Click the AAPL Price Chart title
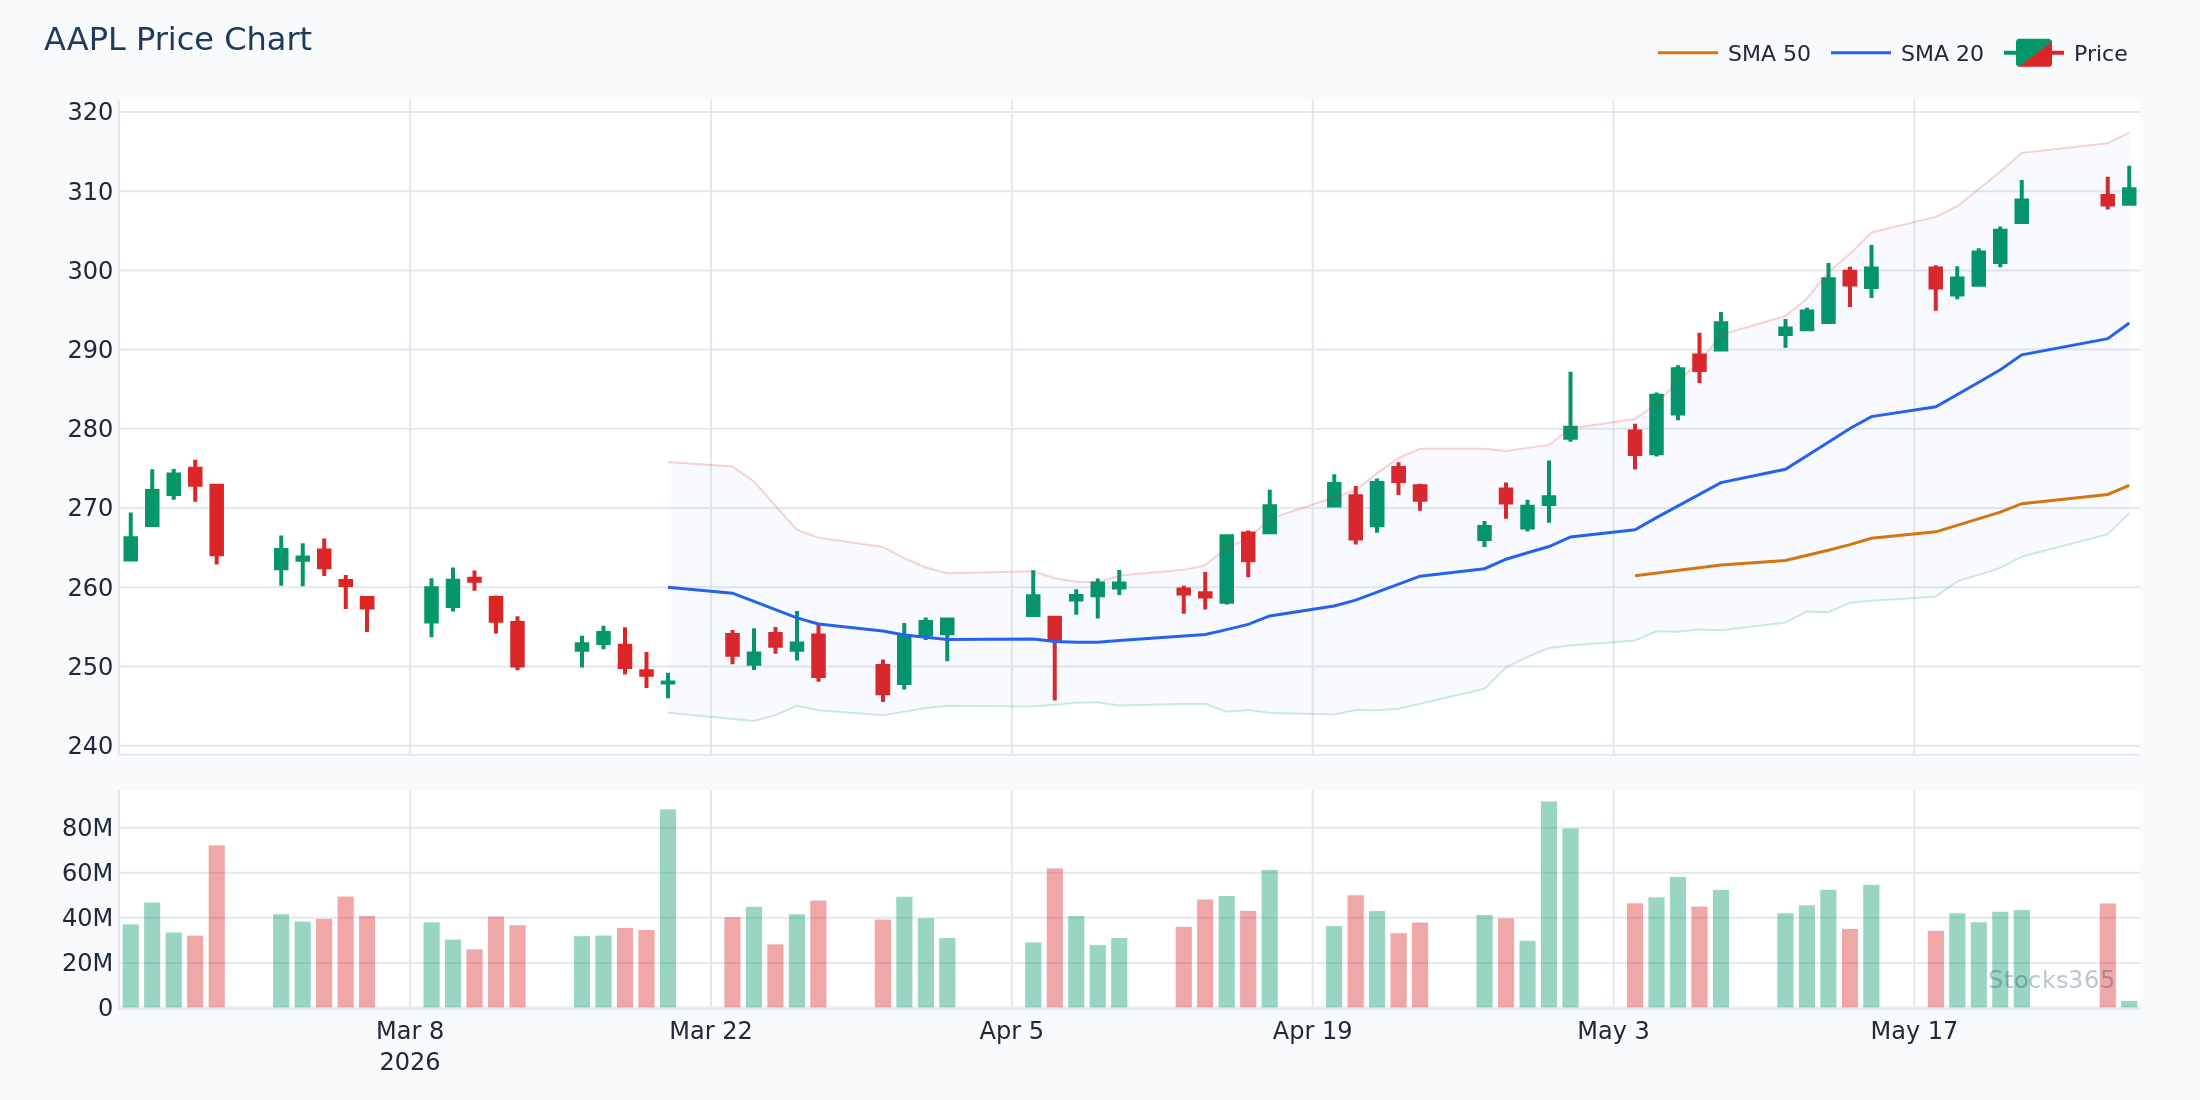Image resolution: width=2200 pixels, height=1100 pixels. [x=178, y=39]
